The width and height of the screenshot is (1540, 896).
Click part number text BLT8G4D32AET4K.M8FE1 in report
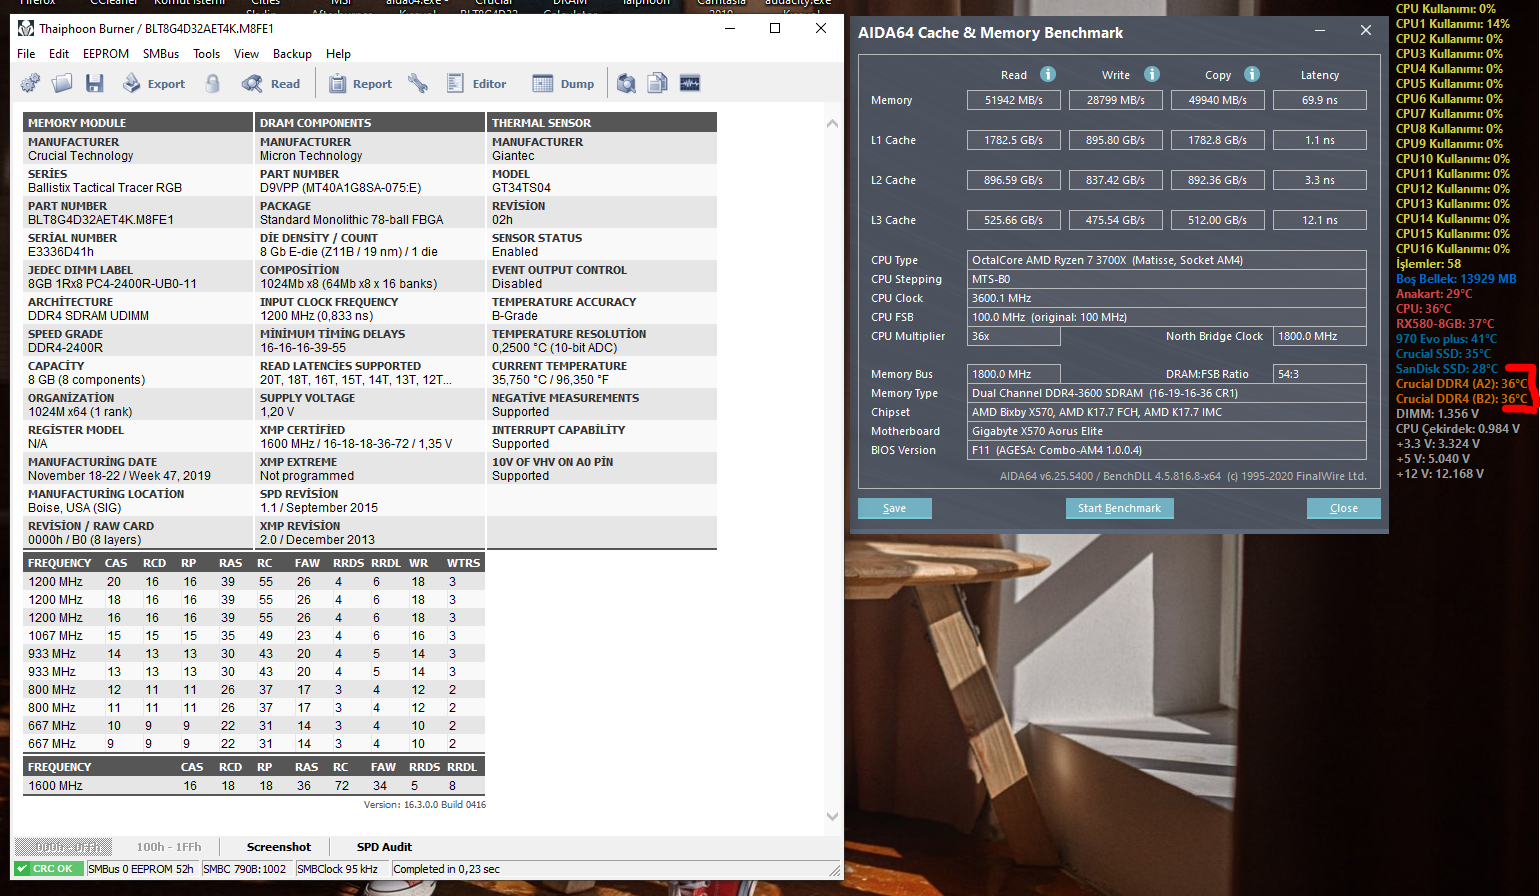pos(101,220)
